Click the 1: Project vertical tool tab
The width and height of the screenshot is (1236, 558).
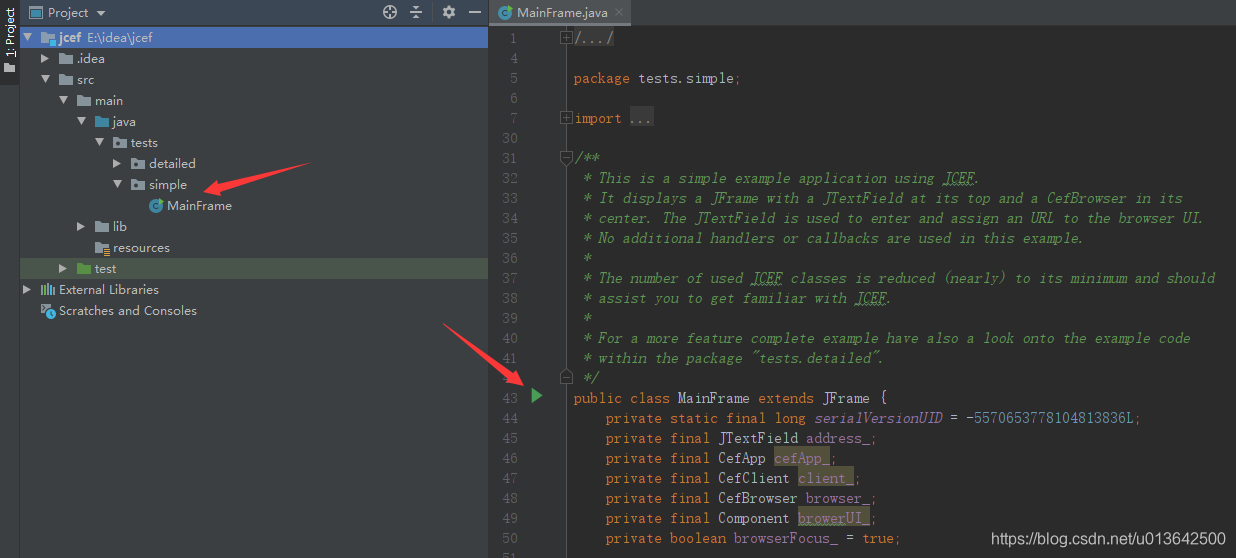click(10, 40)
